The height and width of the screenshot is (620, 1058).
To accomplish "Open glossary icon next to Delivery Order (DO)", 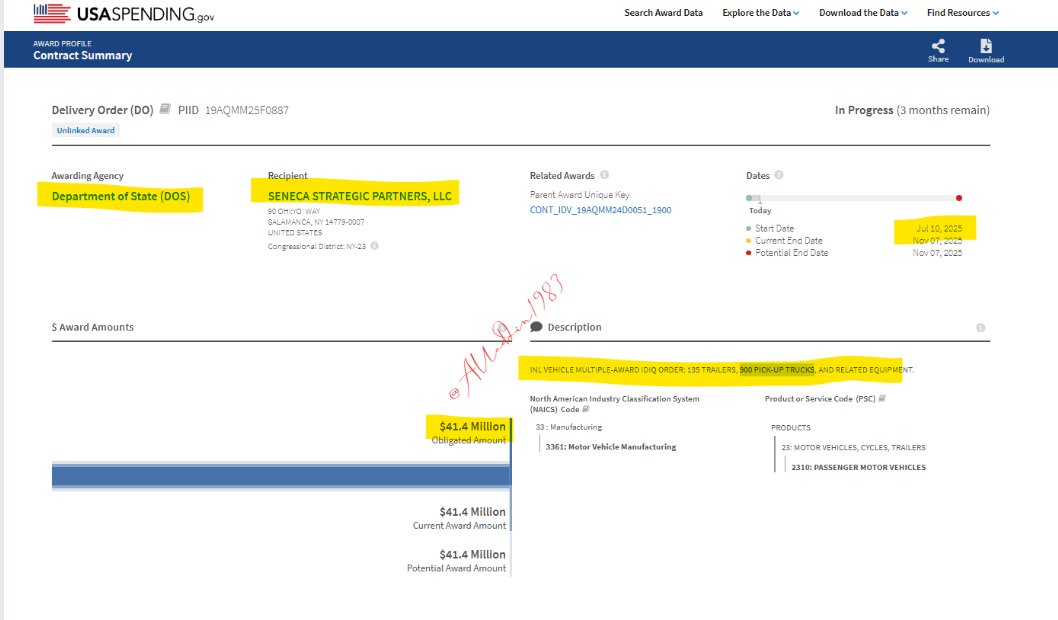I will (x=165, y=109).
